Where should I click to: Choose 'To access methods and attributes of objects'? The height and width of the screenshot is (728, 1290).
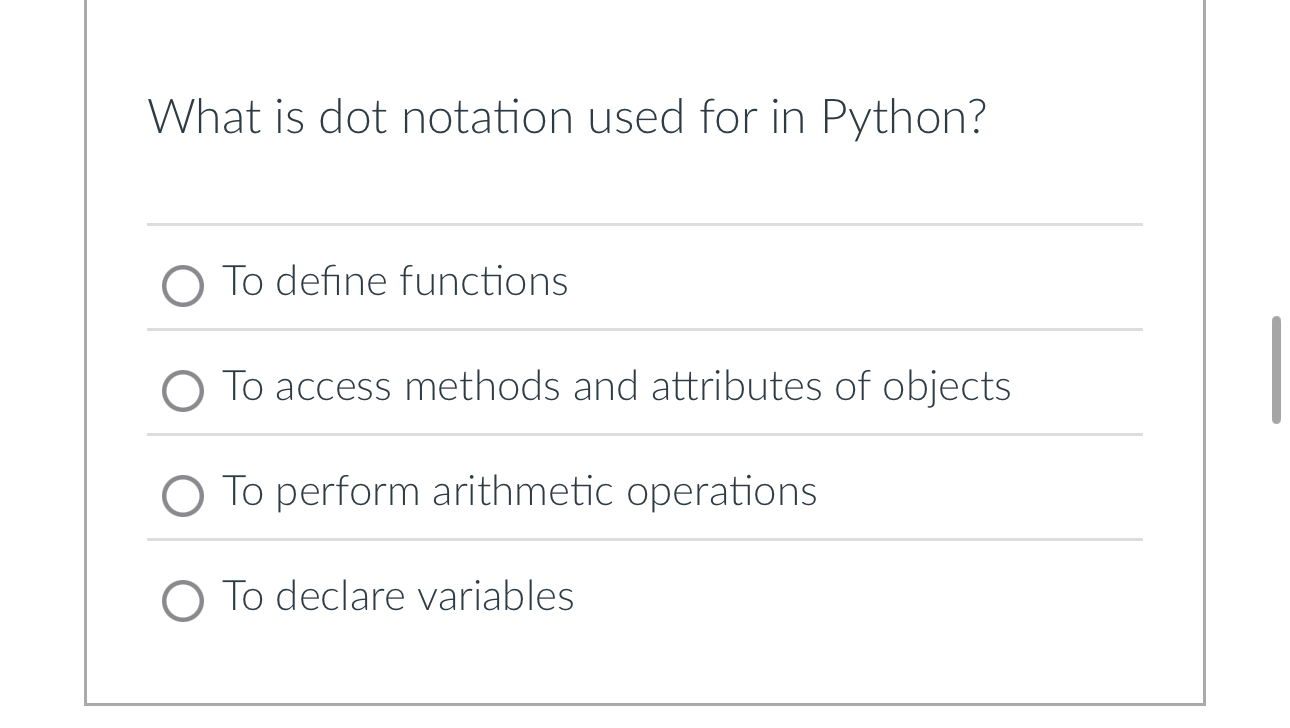(x=183, y=392)
